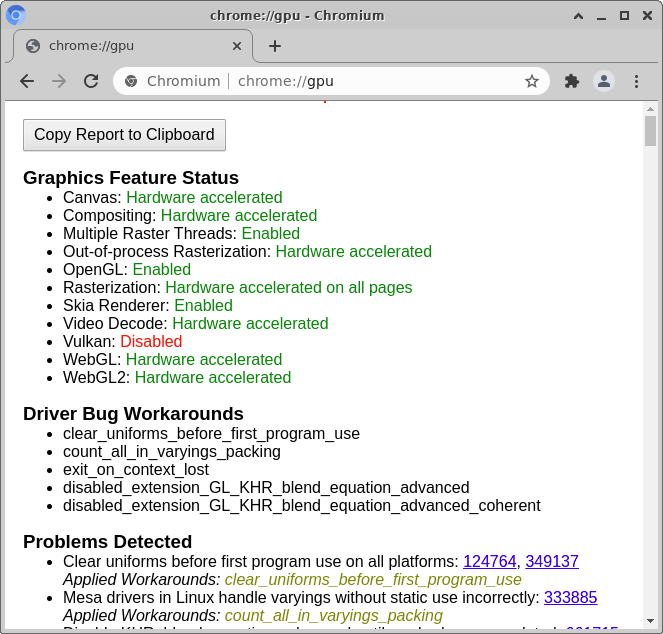The image size is (663, 634).
Task: Open a new tab with plus button
Action: 275,46
